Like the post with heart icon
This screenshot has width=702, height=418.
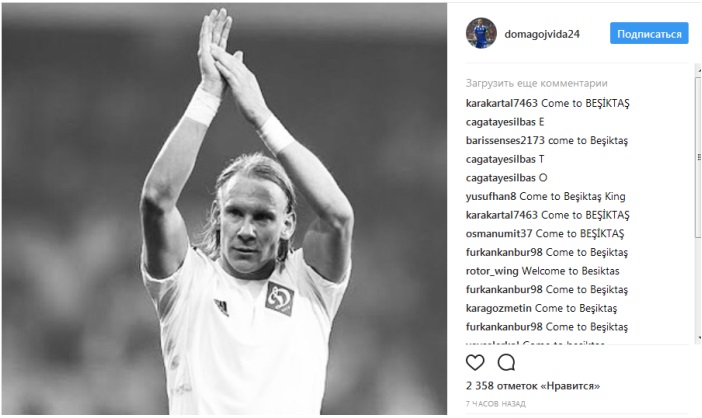tap(475, 363)
